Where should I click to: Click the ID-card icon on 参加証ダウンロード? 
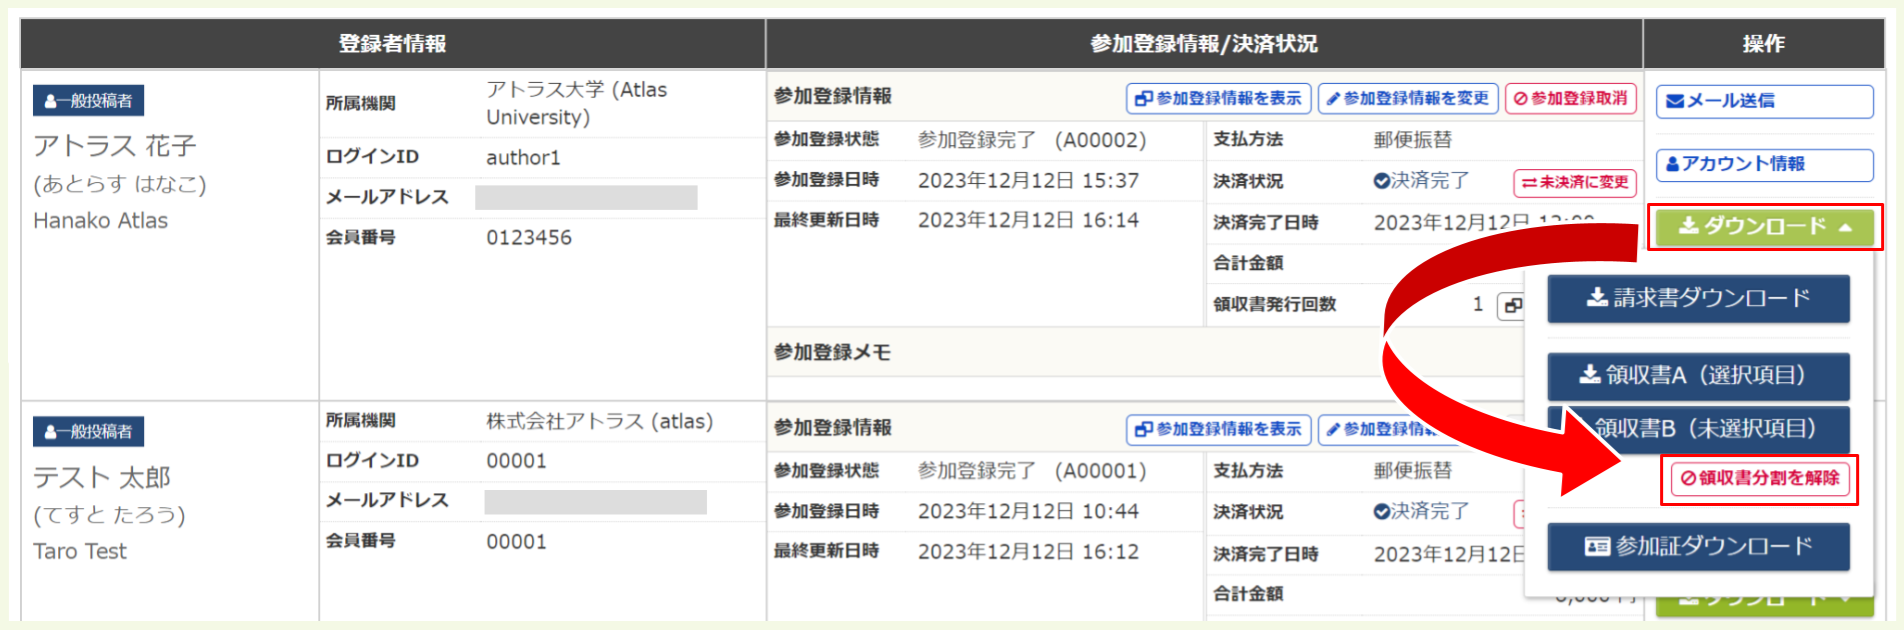pos(1598,547)
